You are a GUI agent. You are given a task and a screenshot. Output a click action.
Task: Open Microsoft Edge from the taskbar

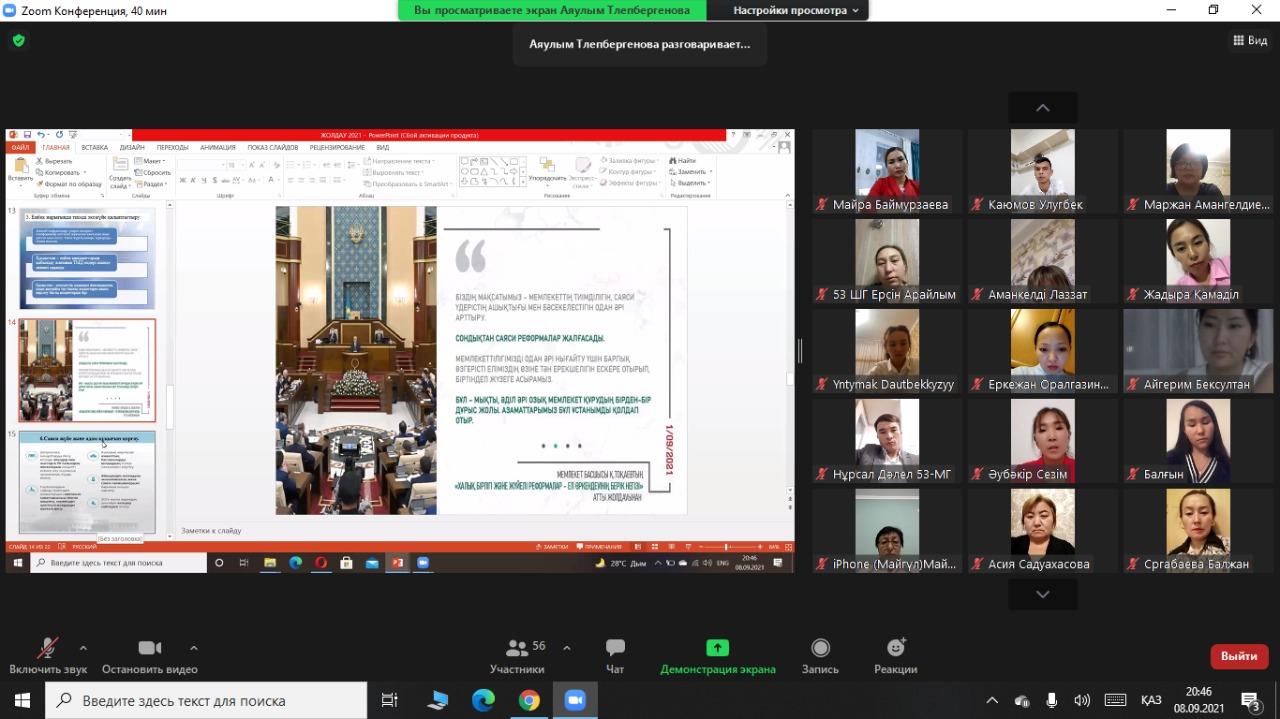[483, 700]
